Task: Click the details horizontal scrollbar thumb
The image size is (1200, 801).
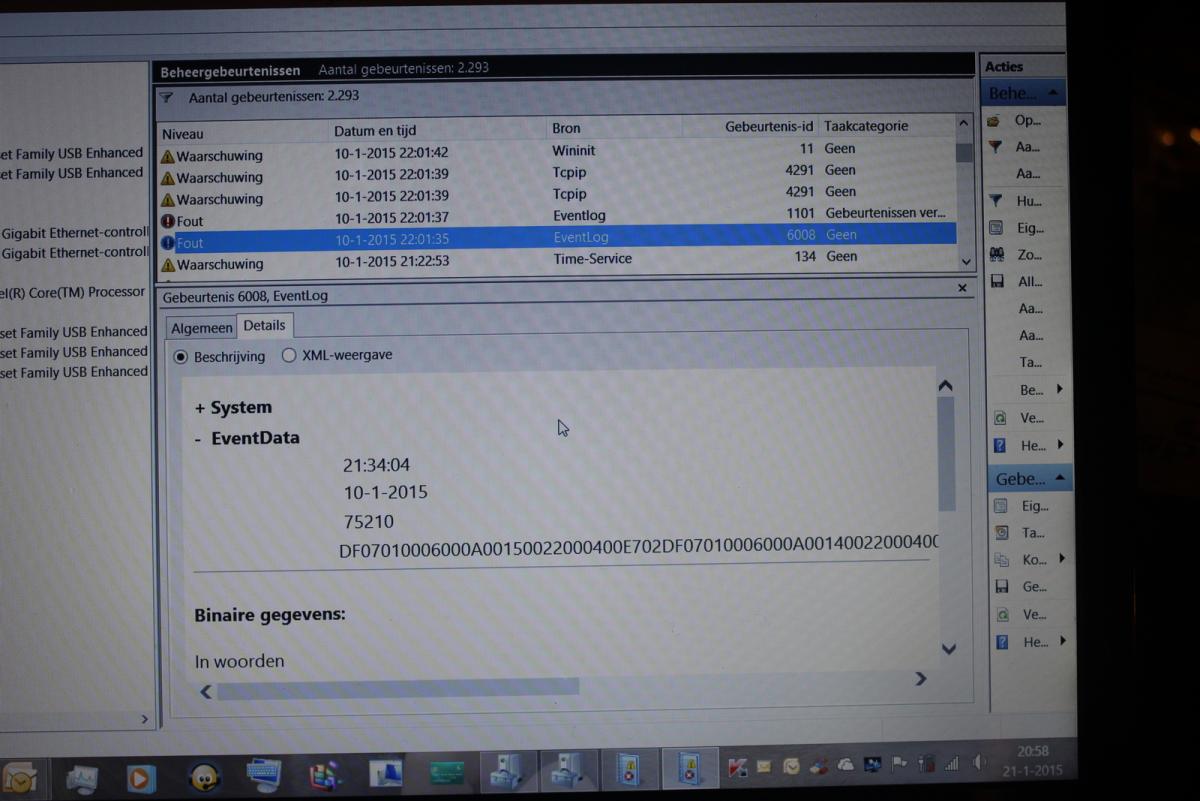Action: (x=397, y=688)
